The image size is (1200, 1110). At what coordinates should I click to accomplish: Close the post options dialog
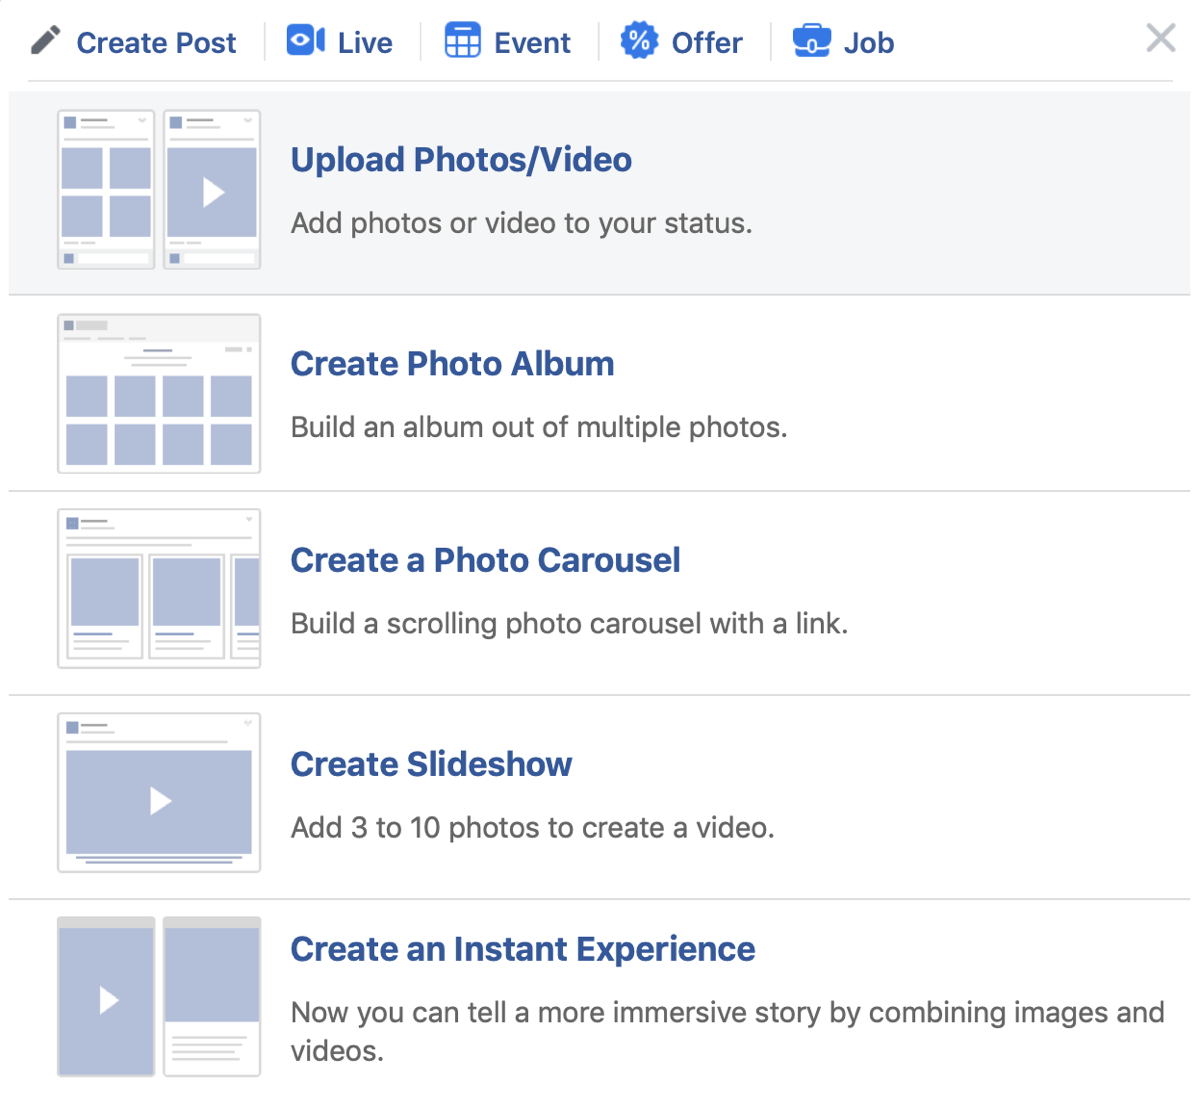tap(1161, 39)
